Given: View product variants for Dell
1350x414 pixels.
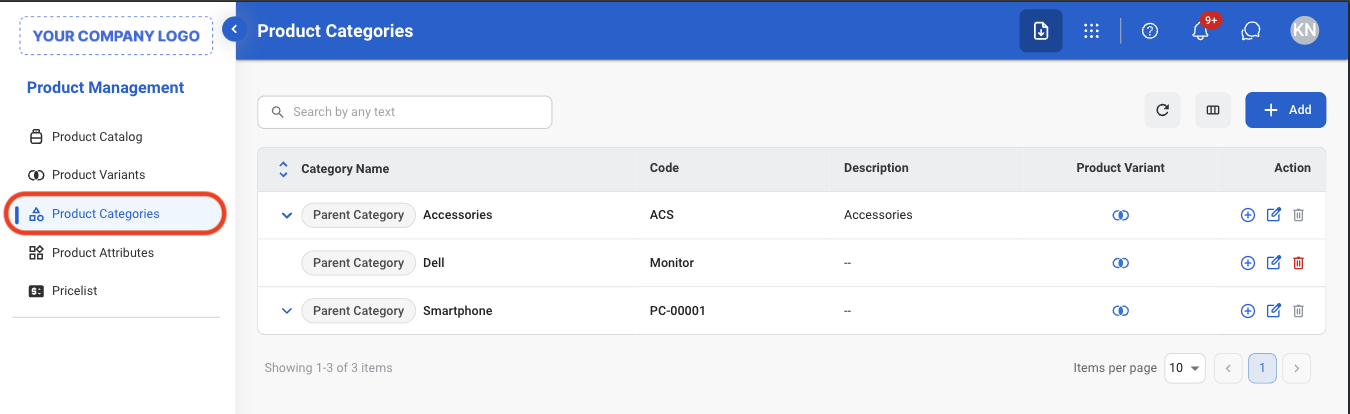Looking at the screenshot, I should [1121, 263].
